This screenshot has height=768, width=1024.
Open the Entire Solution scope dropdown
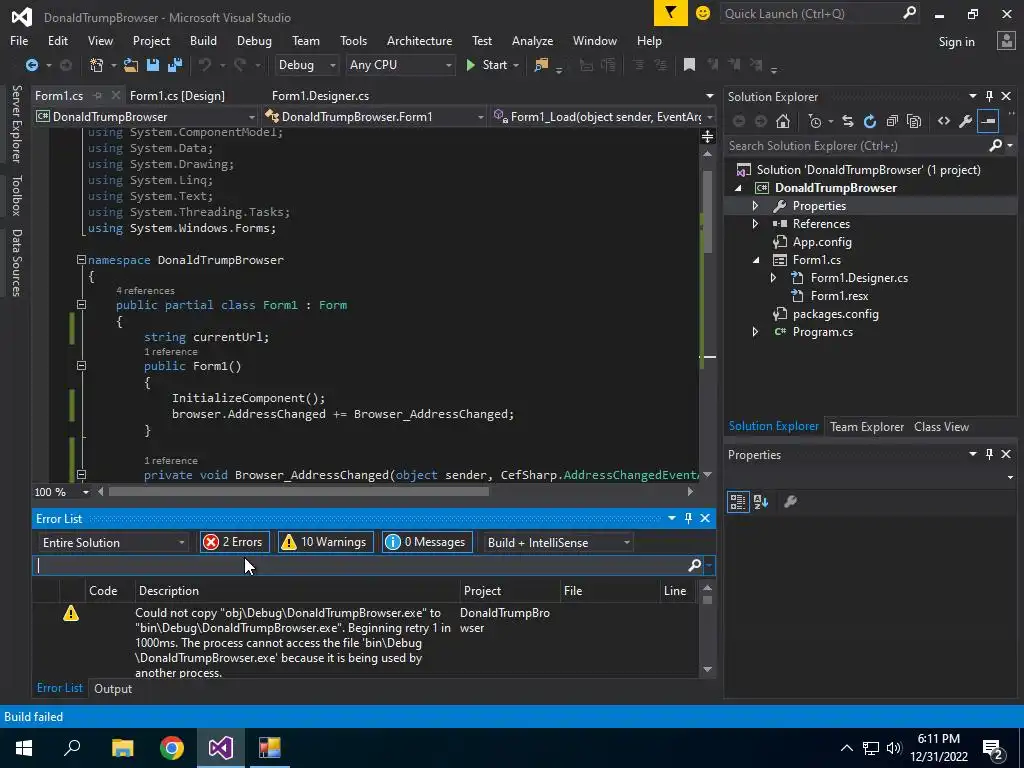(x=113, y=543)
